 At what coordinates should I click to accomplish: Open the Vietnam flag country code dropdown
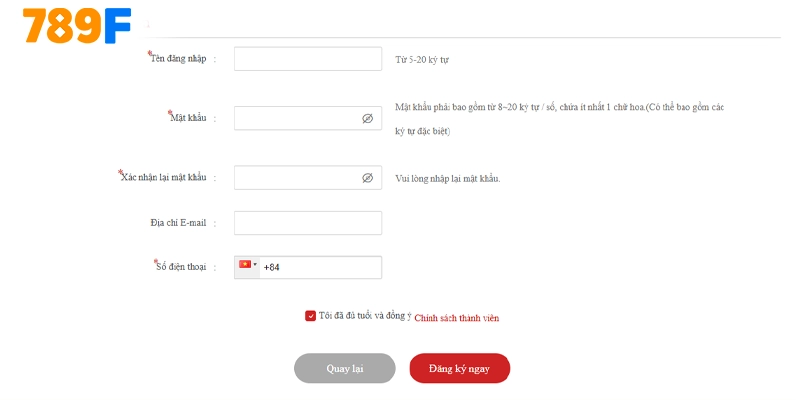[x=247, y=266]
